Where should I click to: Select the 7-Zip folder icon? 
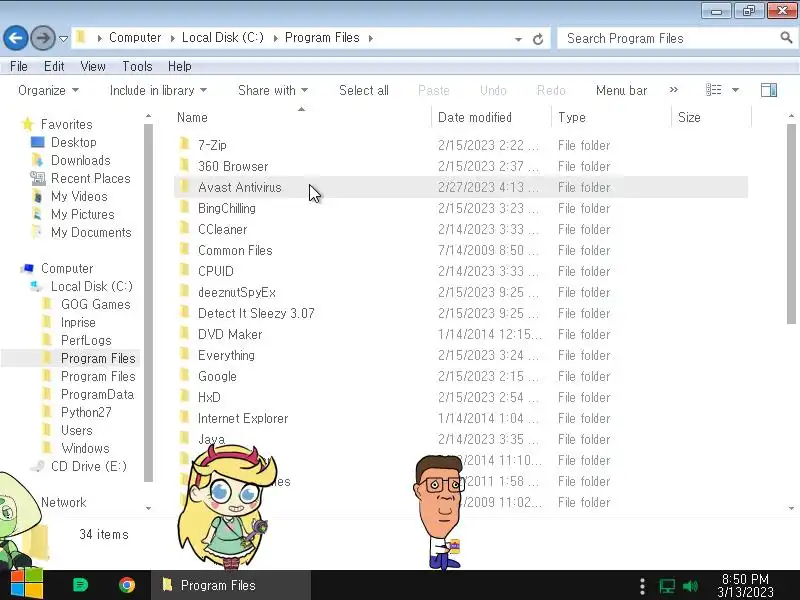pyautogui.click(x=185, y=144)
